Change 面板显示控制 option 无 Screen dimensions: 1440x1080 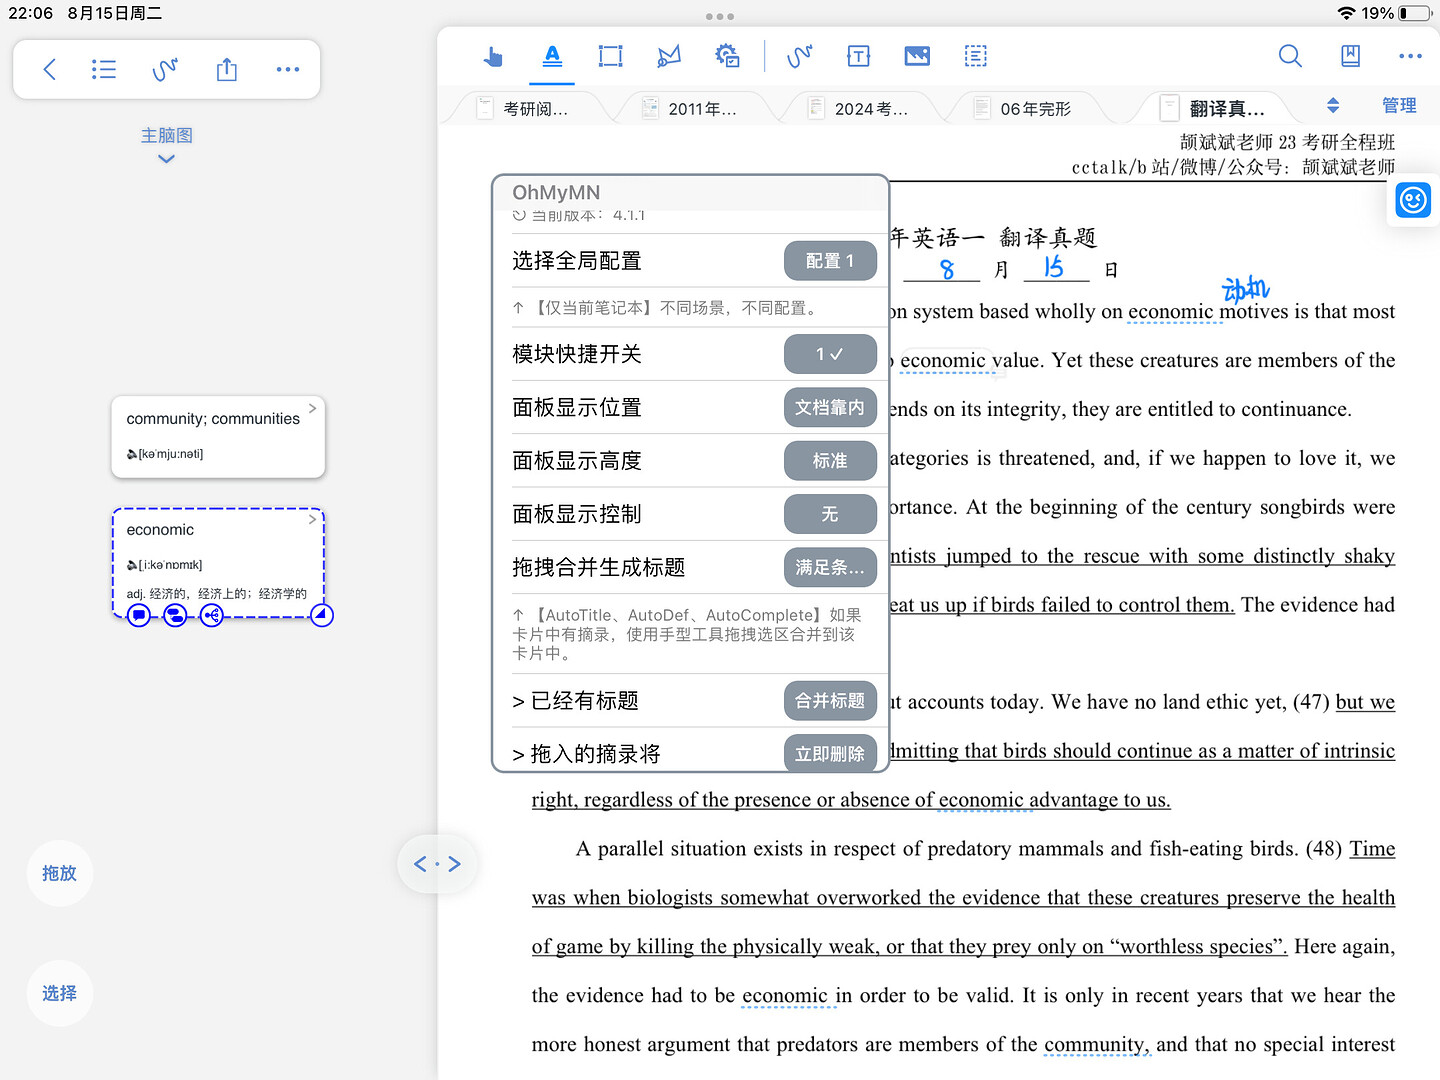click(x=830, y=514)
